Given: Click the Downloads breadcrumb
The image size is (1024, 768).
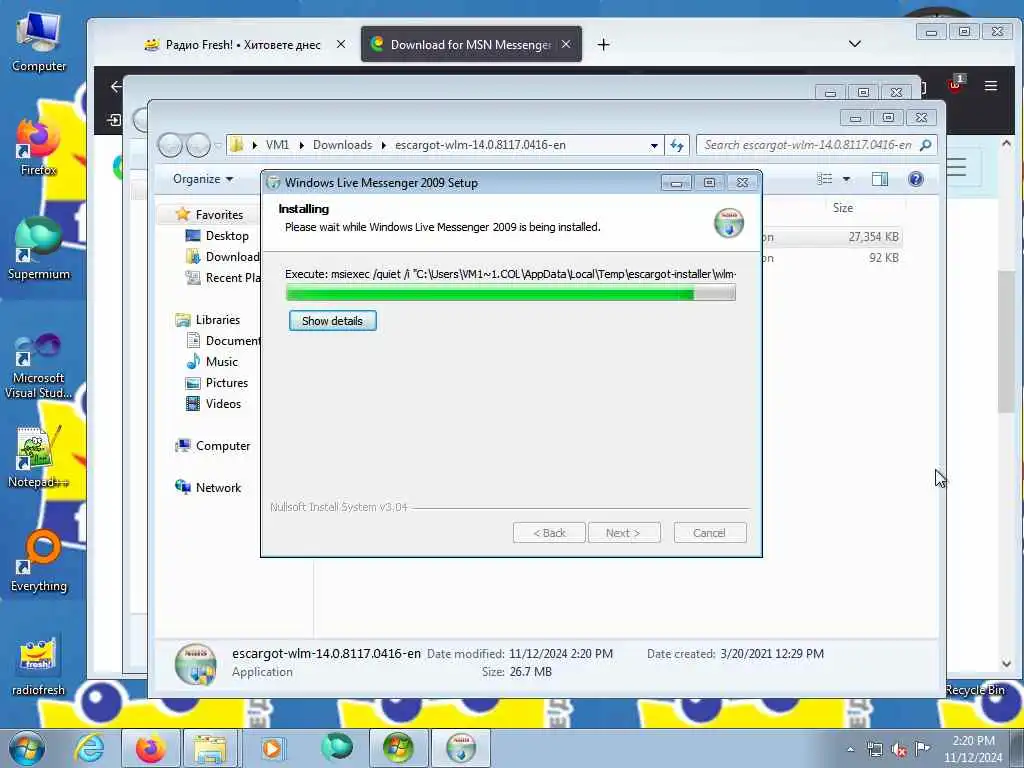Looking at the screenshot, I should 342,145.
